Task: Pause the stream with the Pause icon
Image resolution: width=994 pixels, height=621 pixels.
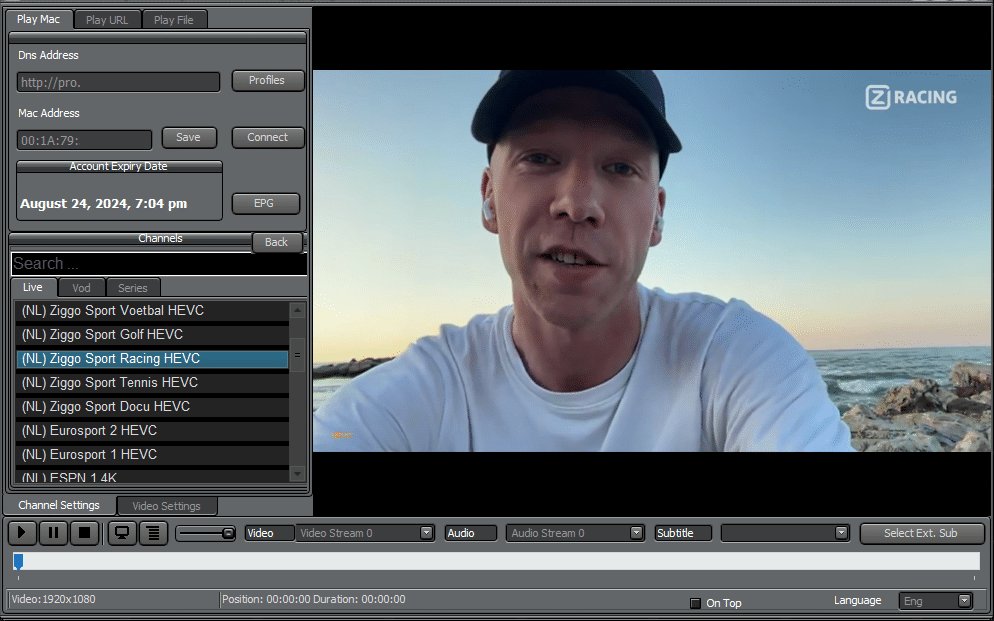Action: point(54,533)
